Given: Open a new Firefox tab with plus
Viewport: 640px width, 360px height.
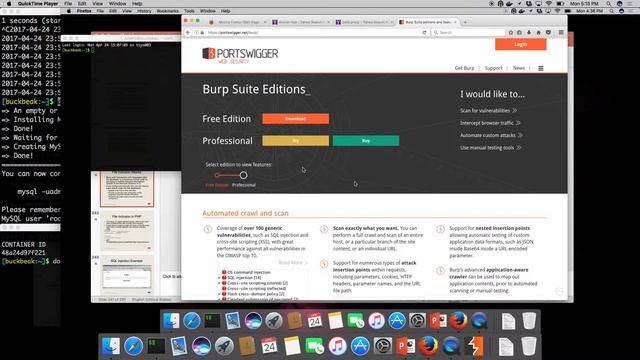Looking at the screenshot, I should click(x=465, y=22).
